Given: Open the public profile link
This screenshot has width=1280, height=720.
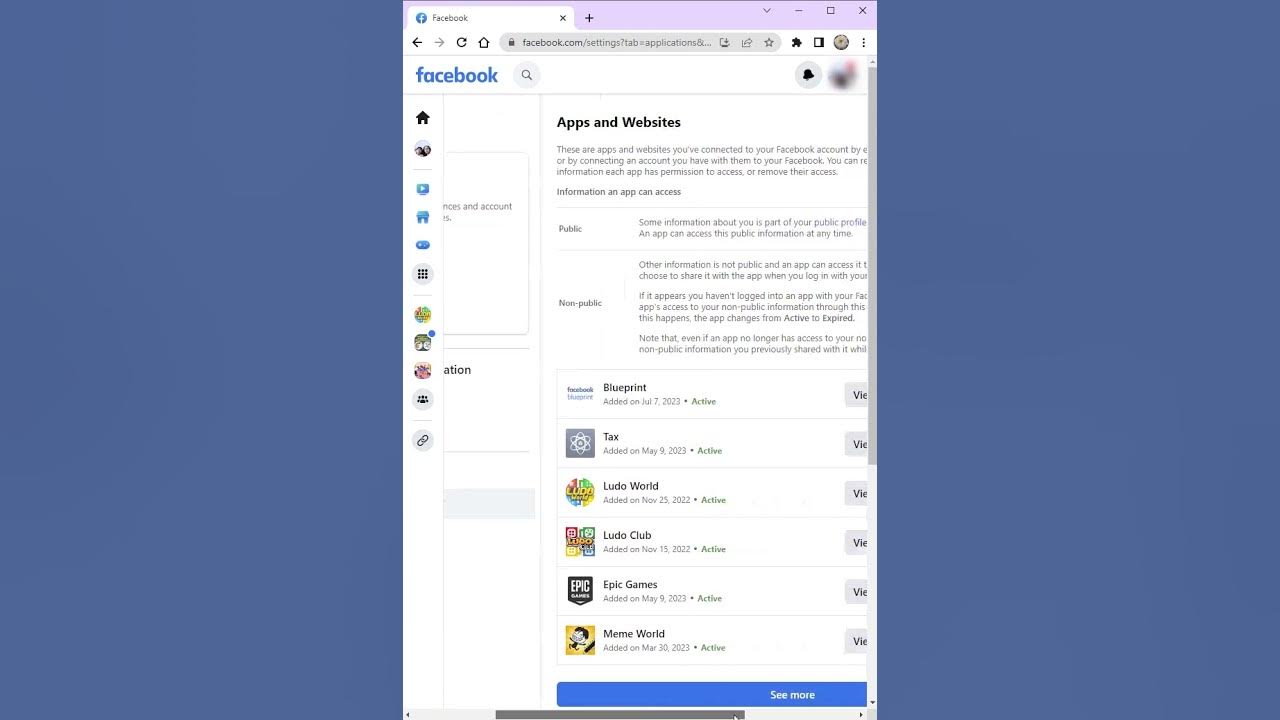Looking at the screenshot, I should click(x=840, y=222).
